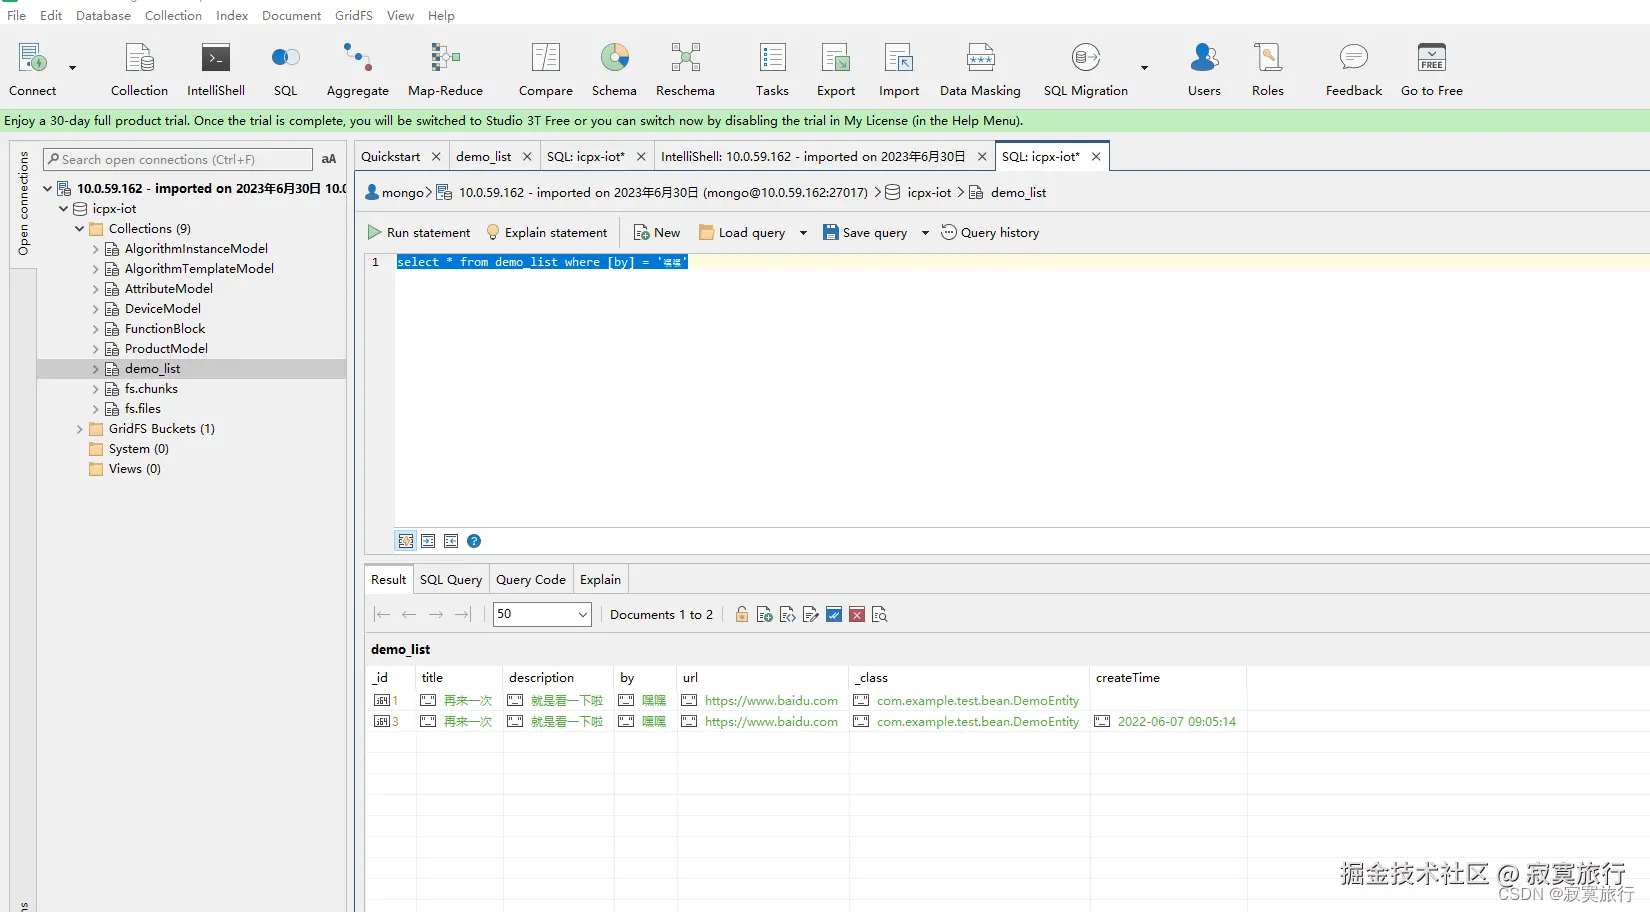Open the Map-Reduce tool
Viewport: 1650px width, 912px height.
click(x=445, y=68)
